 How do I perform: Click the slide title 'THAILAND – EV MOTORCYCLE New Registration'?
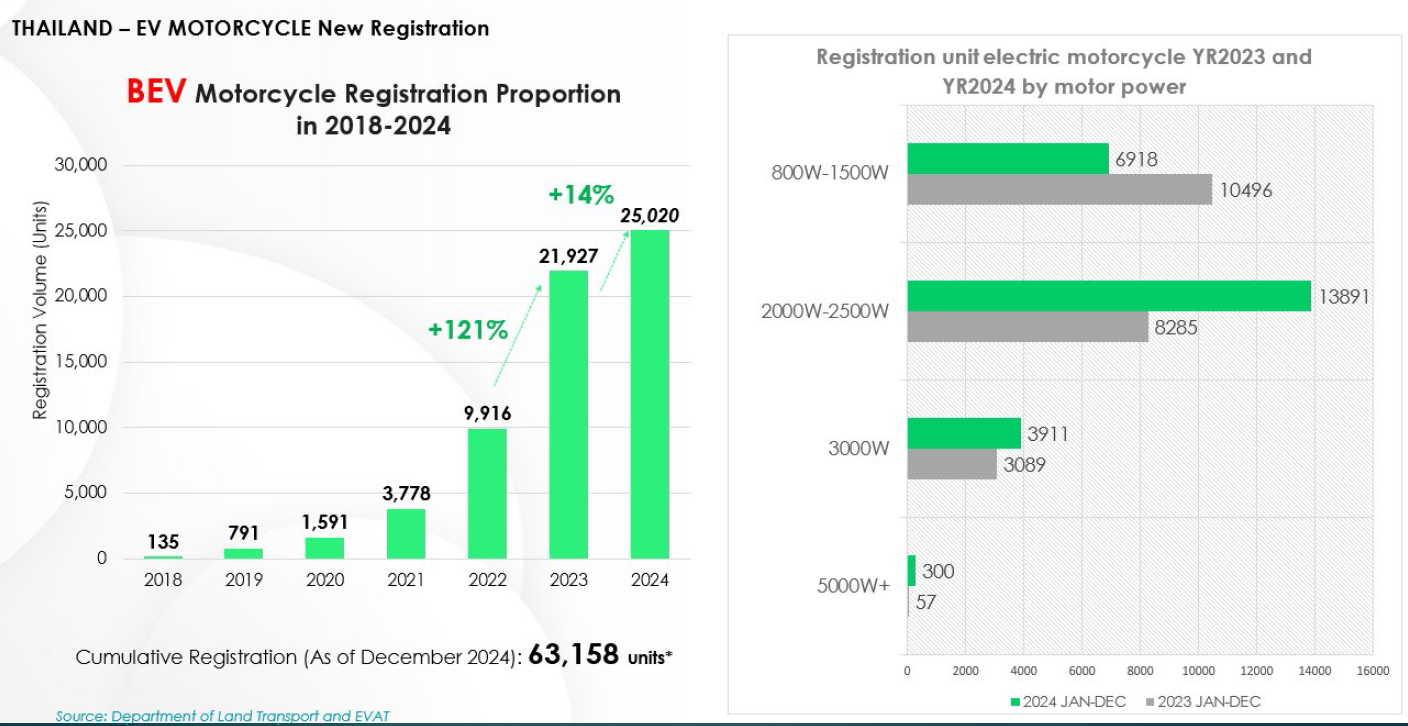pyautogui.click(x=249, y=28)
